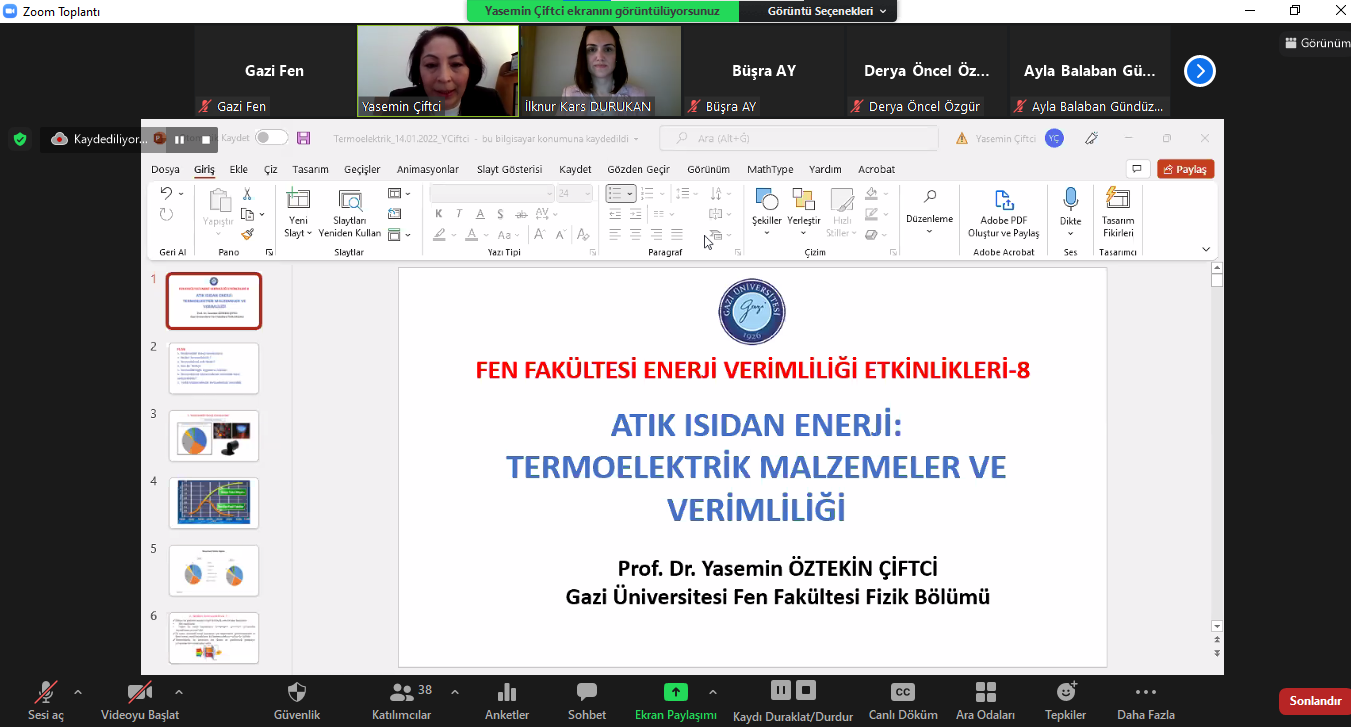Open the Yeni Slayt dropdown arrow

tap(309, 234)
